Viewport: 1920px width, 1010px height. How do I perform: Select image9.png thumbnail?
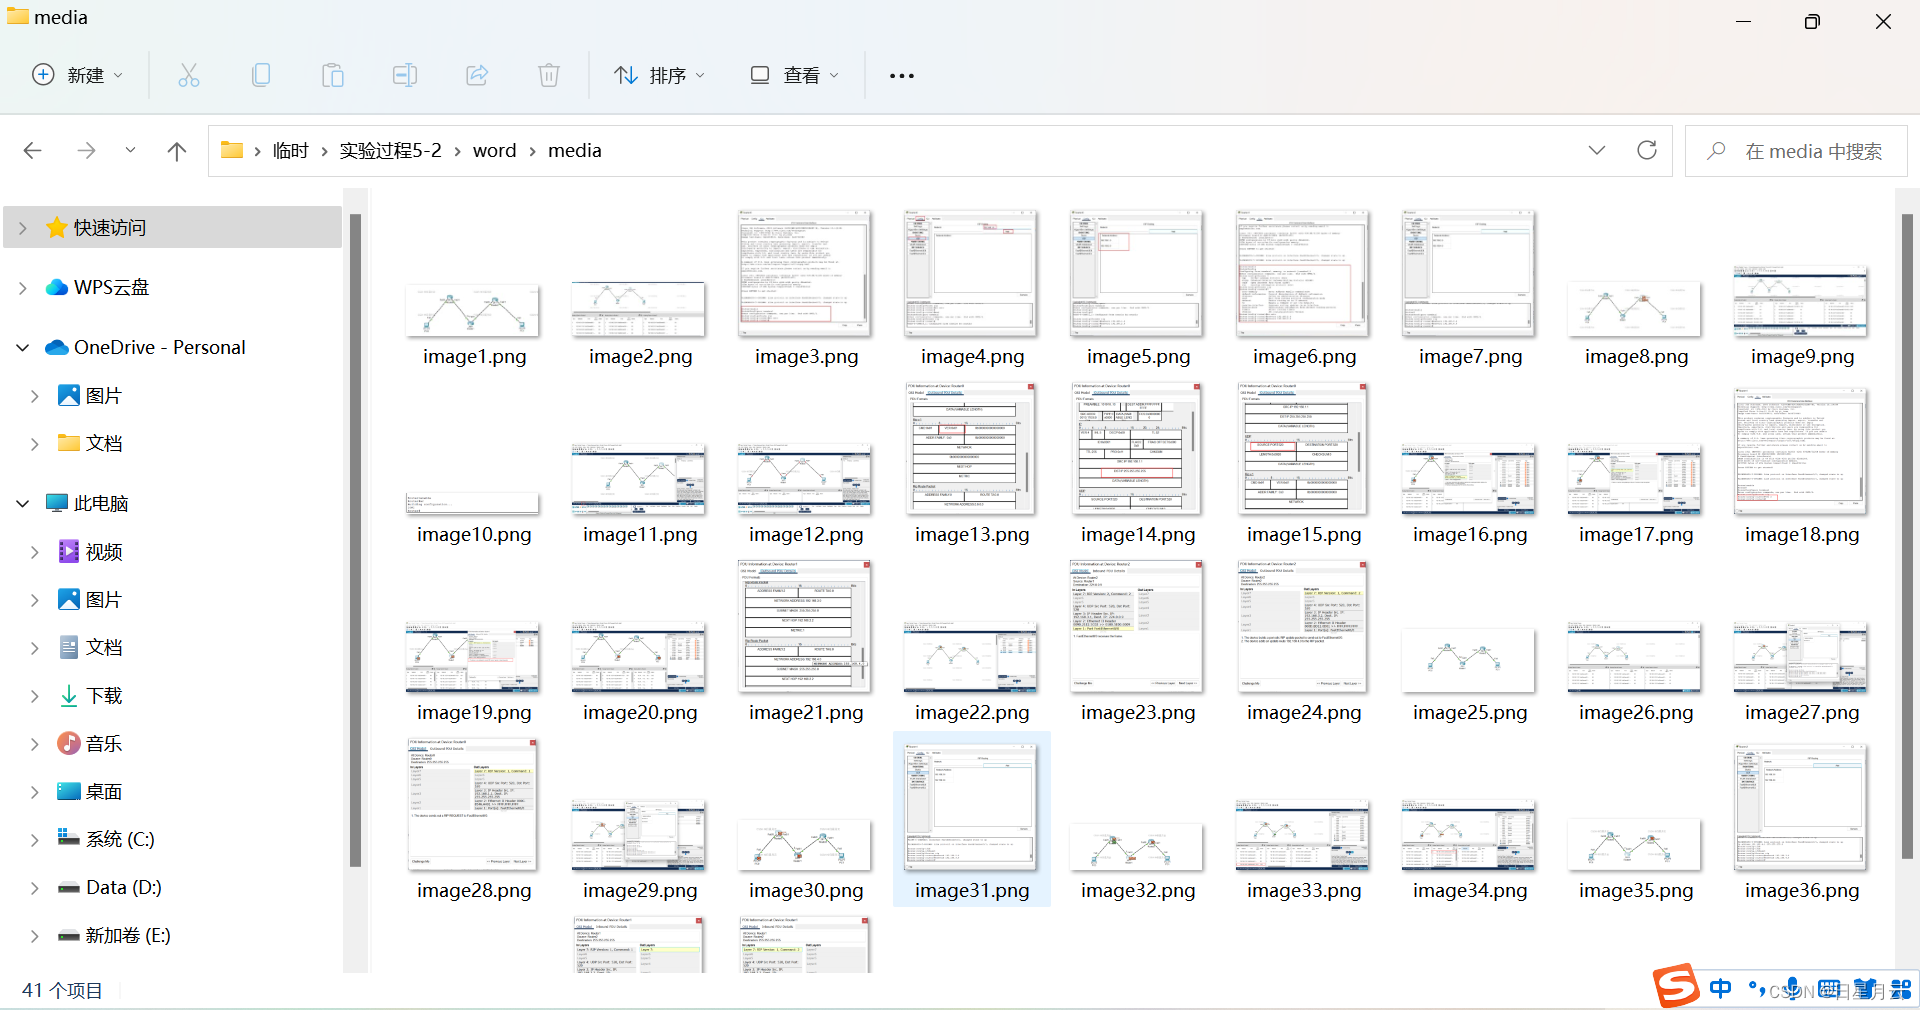[1801, 301]
